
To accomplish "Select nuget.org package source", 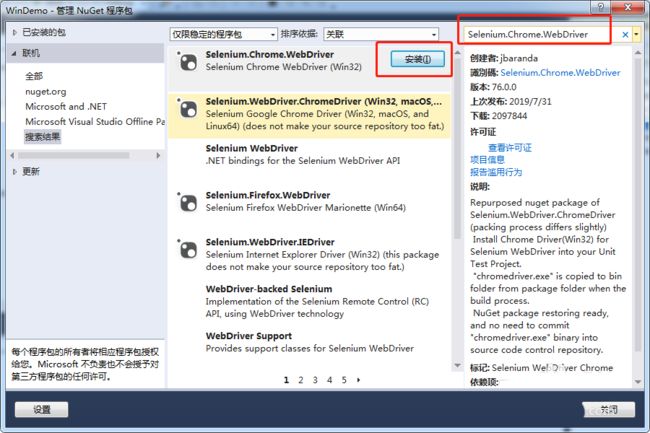I will pos(46,92).
